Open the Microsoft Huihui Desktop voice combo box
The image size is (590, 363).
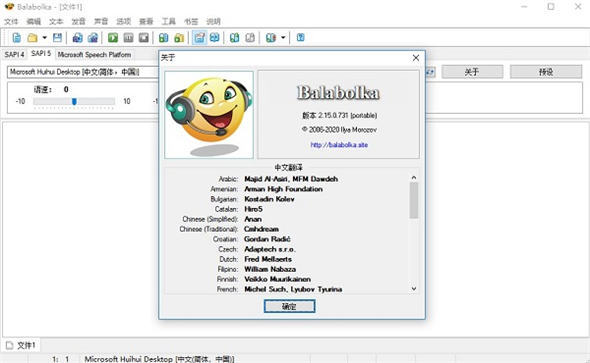click(x=83, y=72)
